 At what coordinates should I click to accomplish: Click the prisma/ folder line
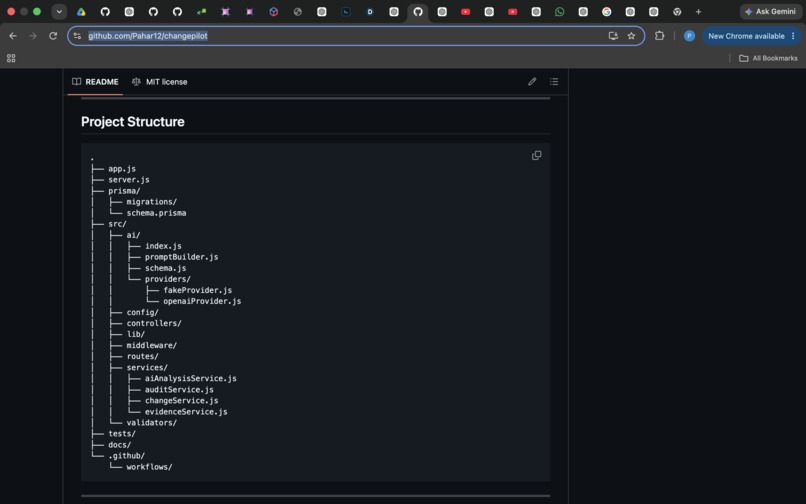tap(124, 191)
